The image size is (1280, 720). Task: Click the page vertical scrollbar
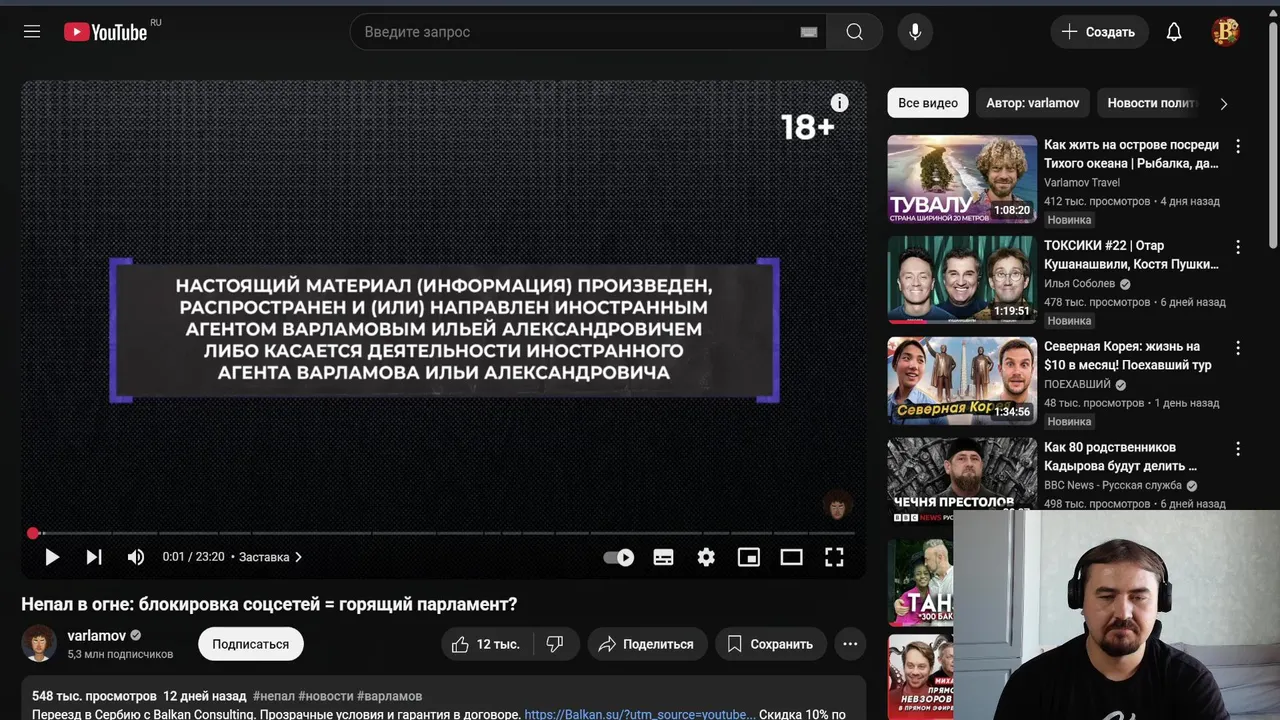(x=1273, y=135)
